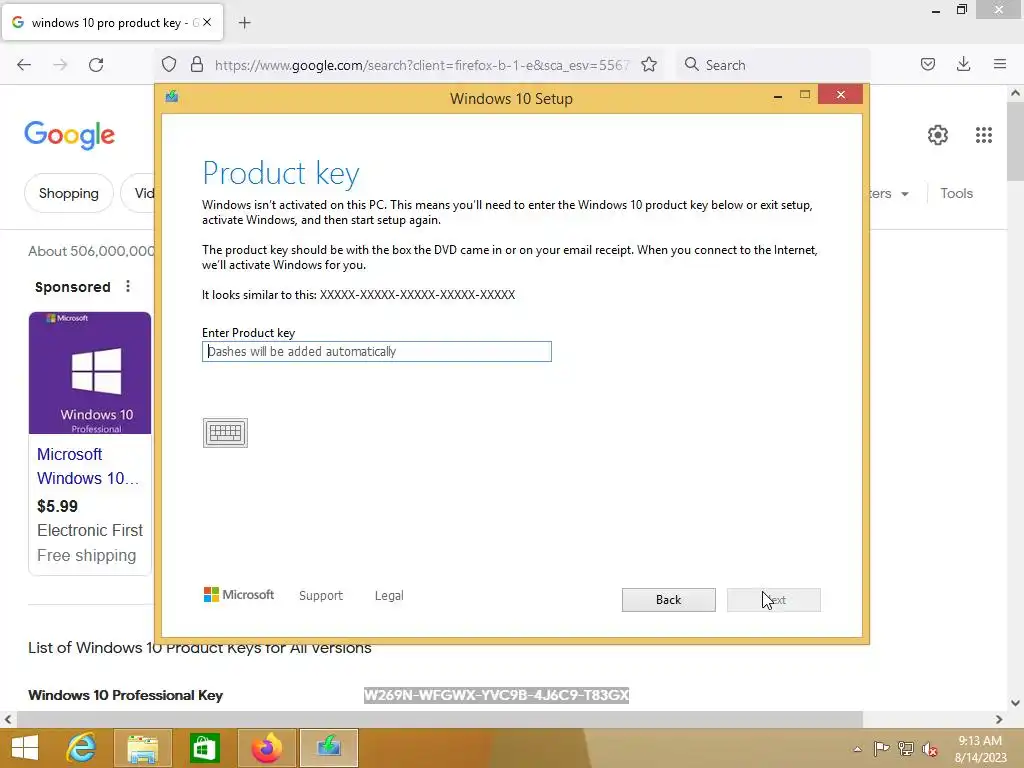Reload the current Firefox page
The height and width of the screenshot is (768, 1024).
coord(96,65)
